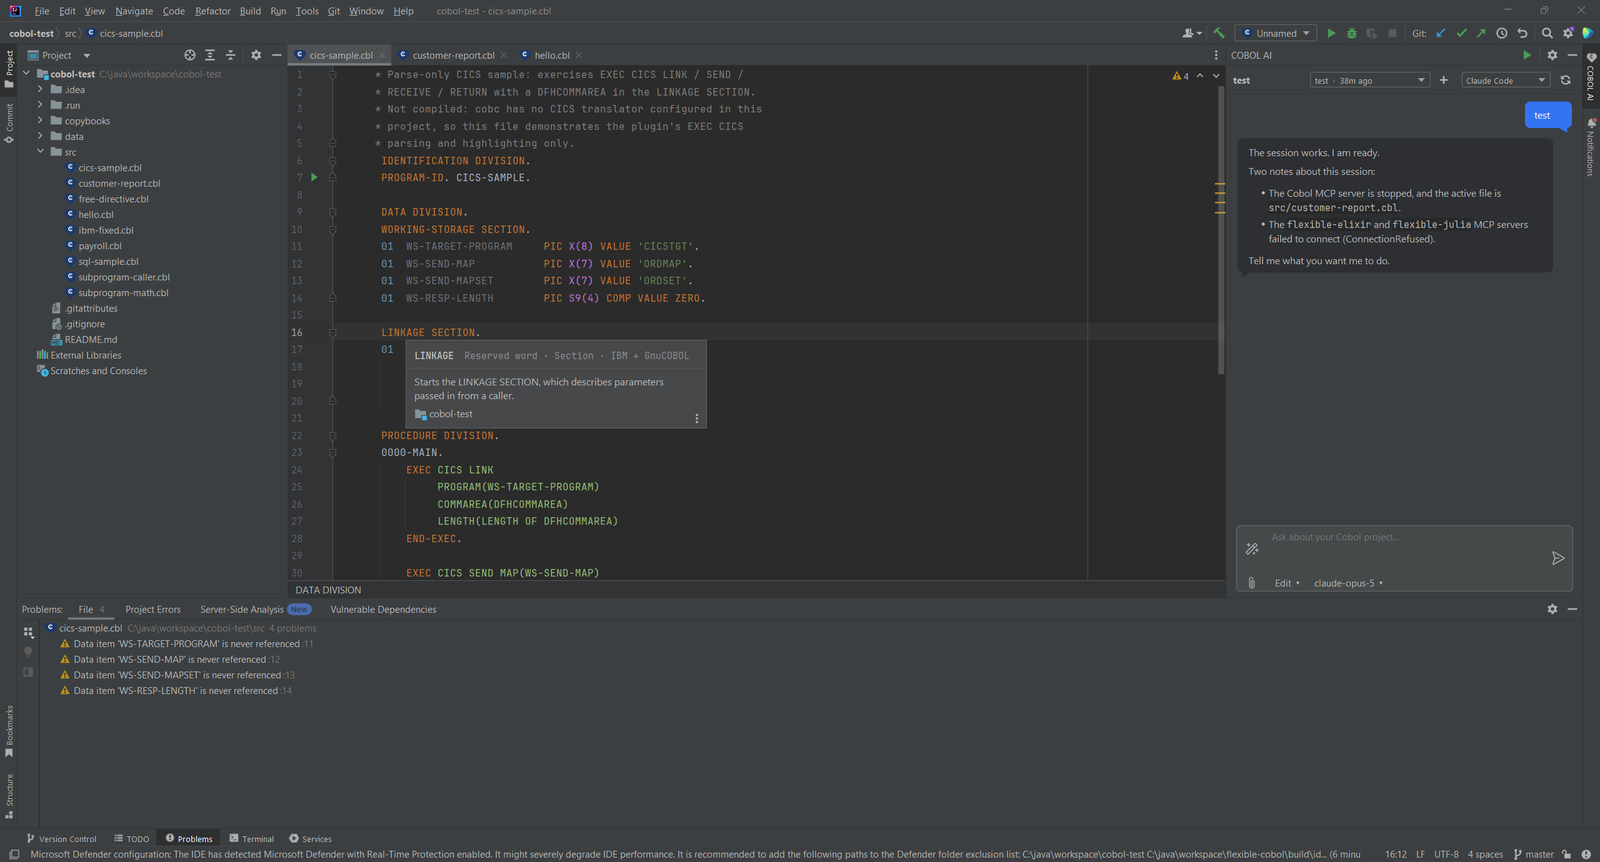Open the session dropdown 'test · 38m ago'
Viewport: 1600px width, 862px height.
point(1369,80)
